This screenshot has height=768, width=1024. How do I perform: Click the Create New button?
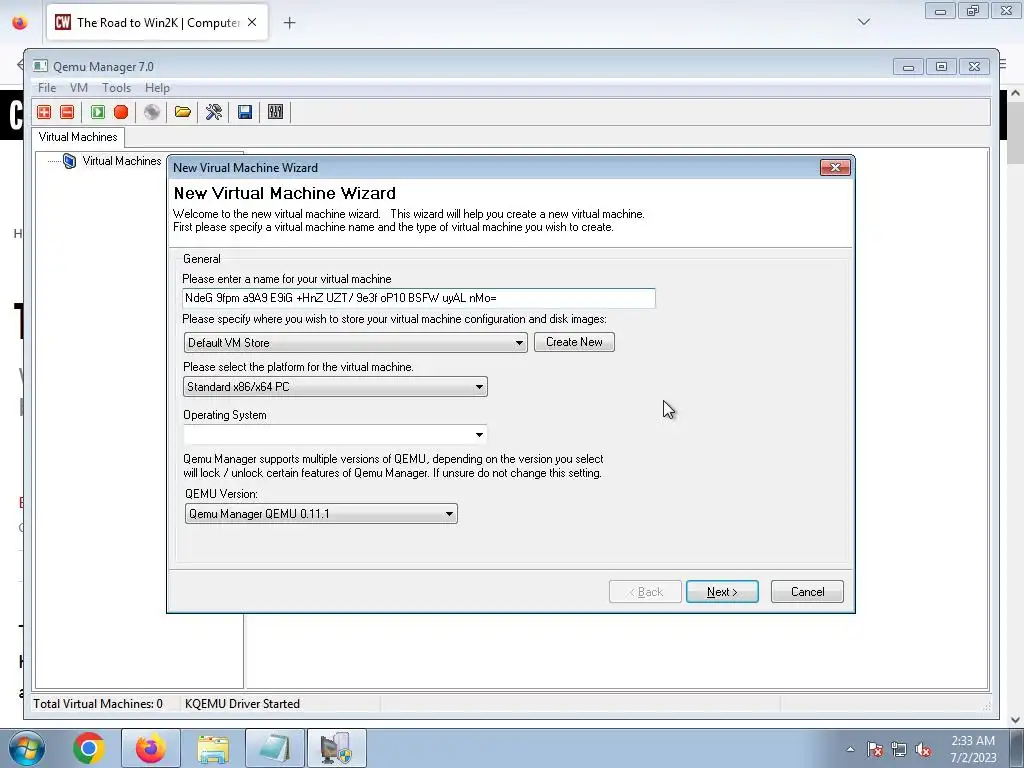574,342
